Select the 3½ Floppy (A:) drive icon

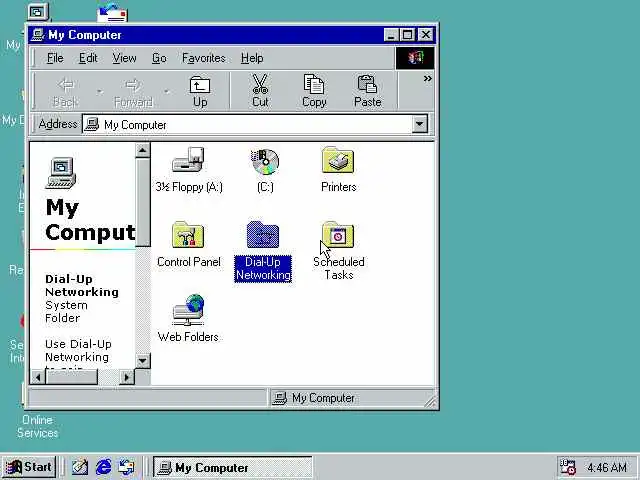click(188, 160)
